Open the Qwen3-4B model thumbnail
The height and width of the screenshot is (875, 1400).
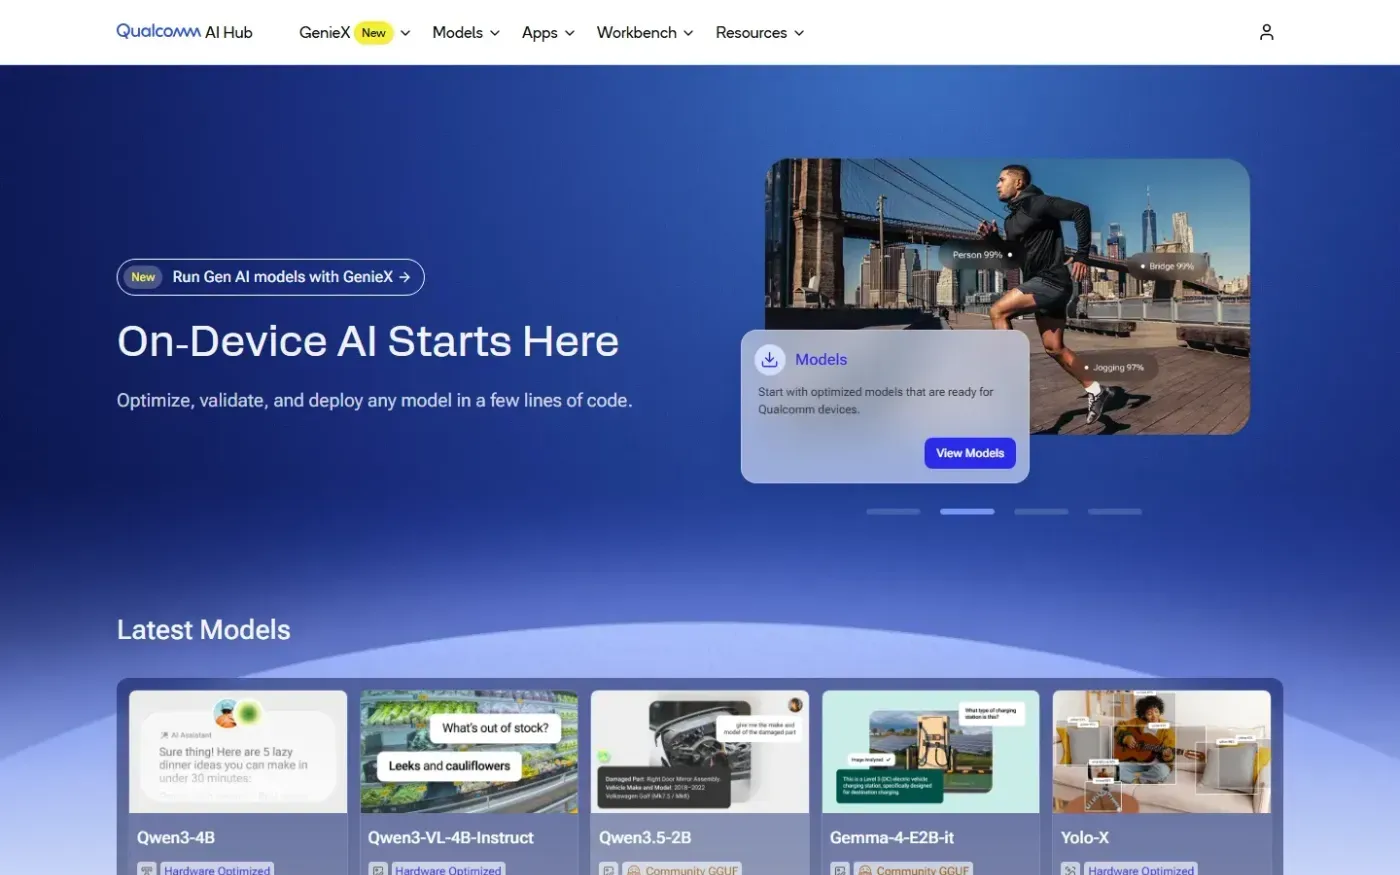point(238,751)
